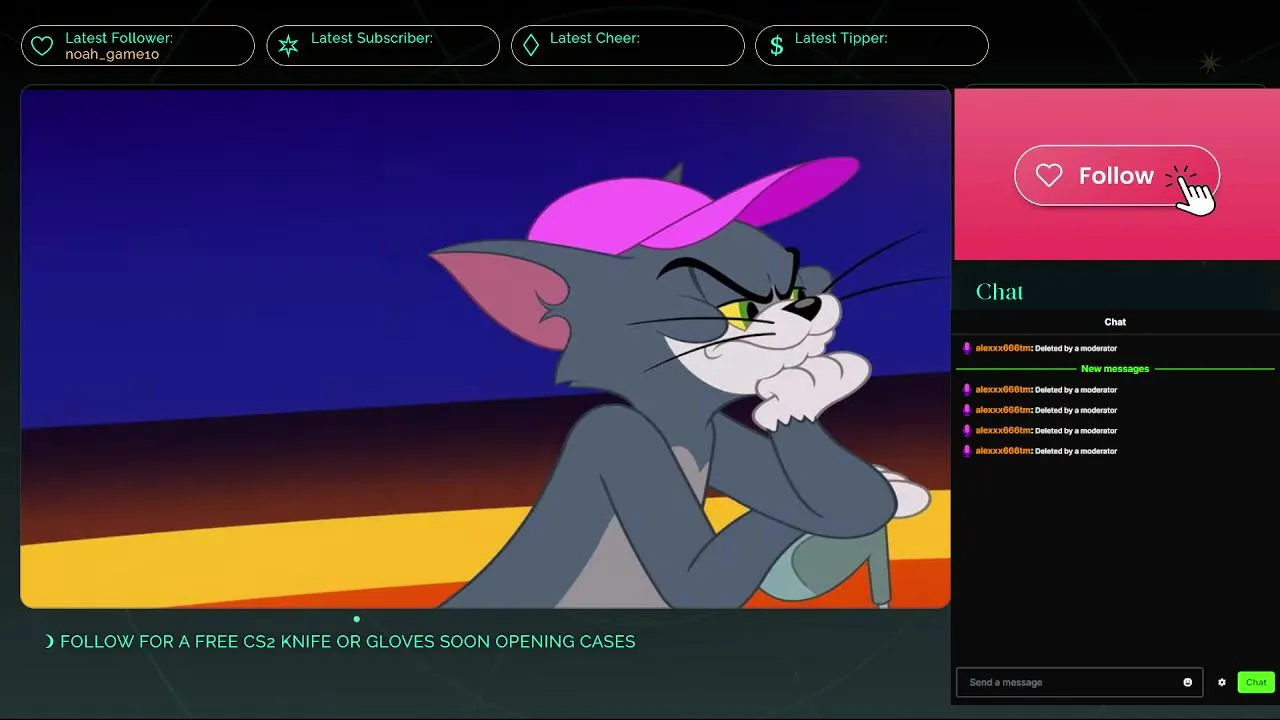Click the large cursive Chat heading

pyautogui.click(x=1000, y=292)
